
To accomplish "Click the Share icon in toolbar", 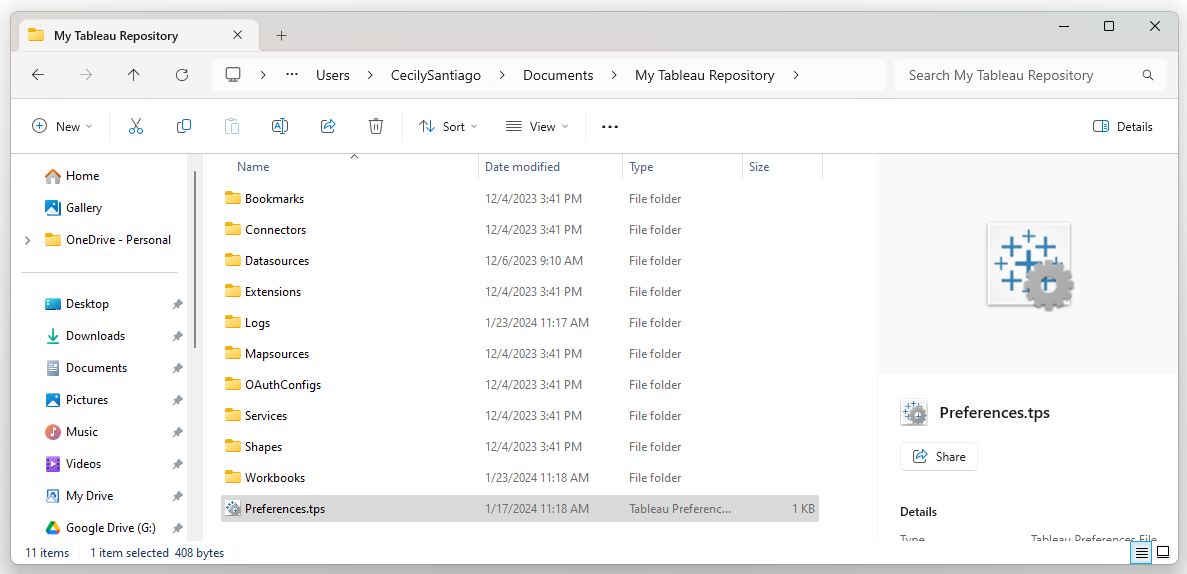I will coord(328,126).
